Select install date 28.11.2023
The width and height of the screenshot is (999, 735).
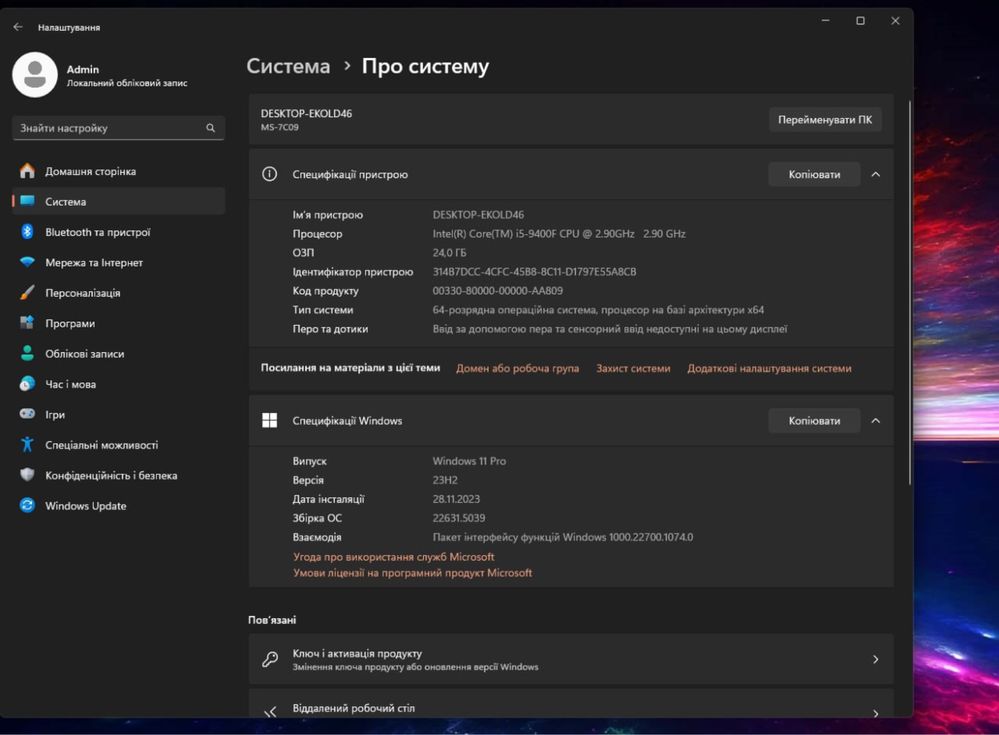coord(456,499)
